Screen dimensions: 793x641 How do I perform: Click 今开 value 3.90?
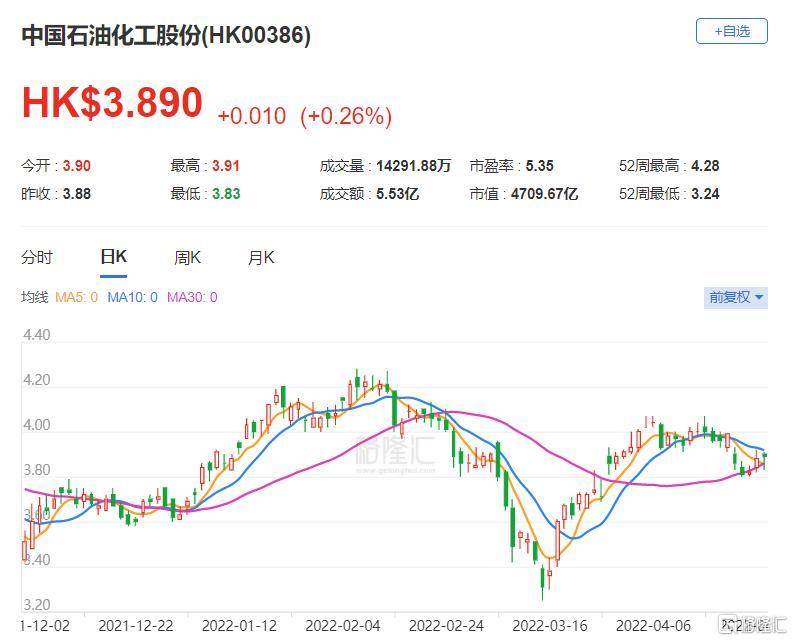click(x=77, y=166)
